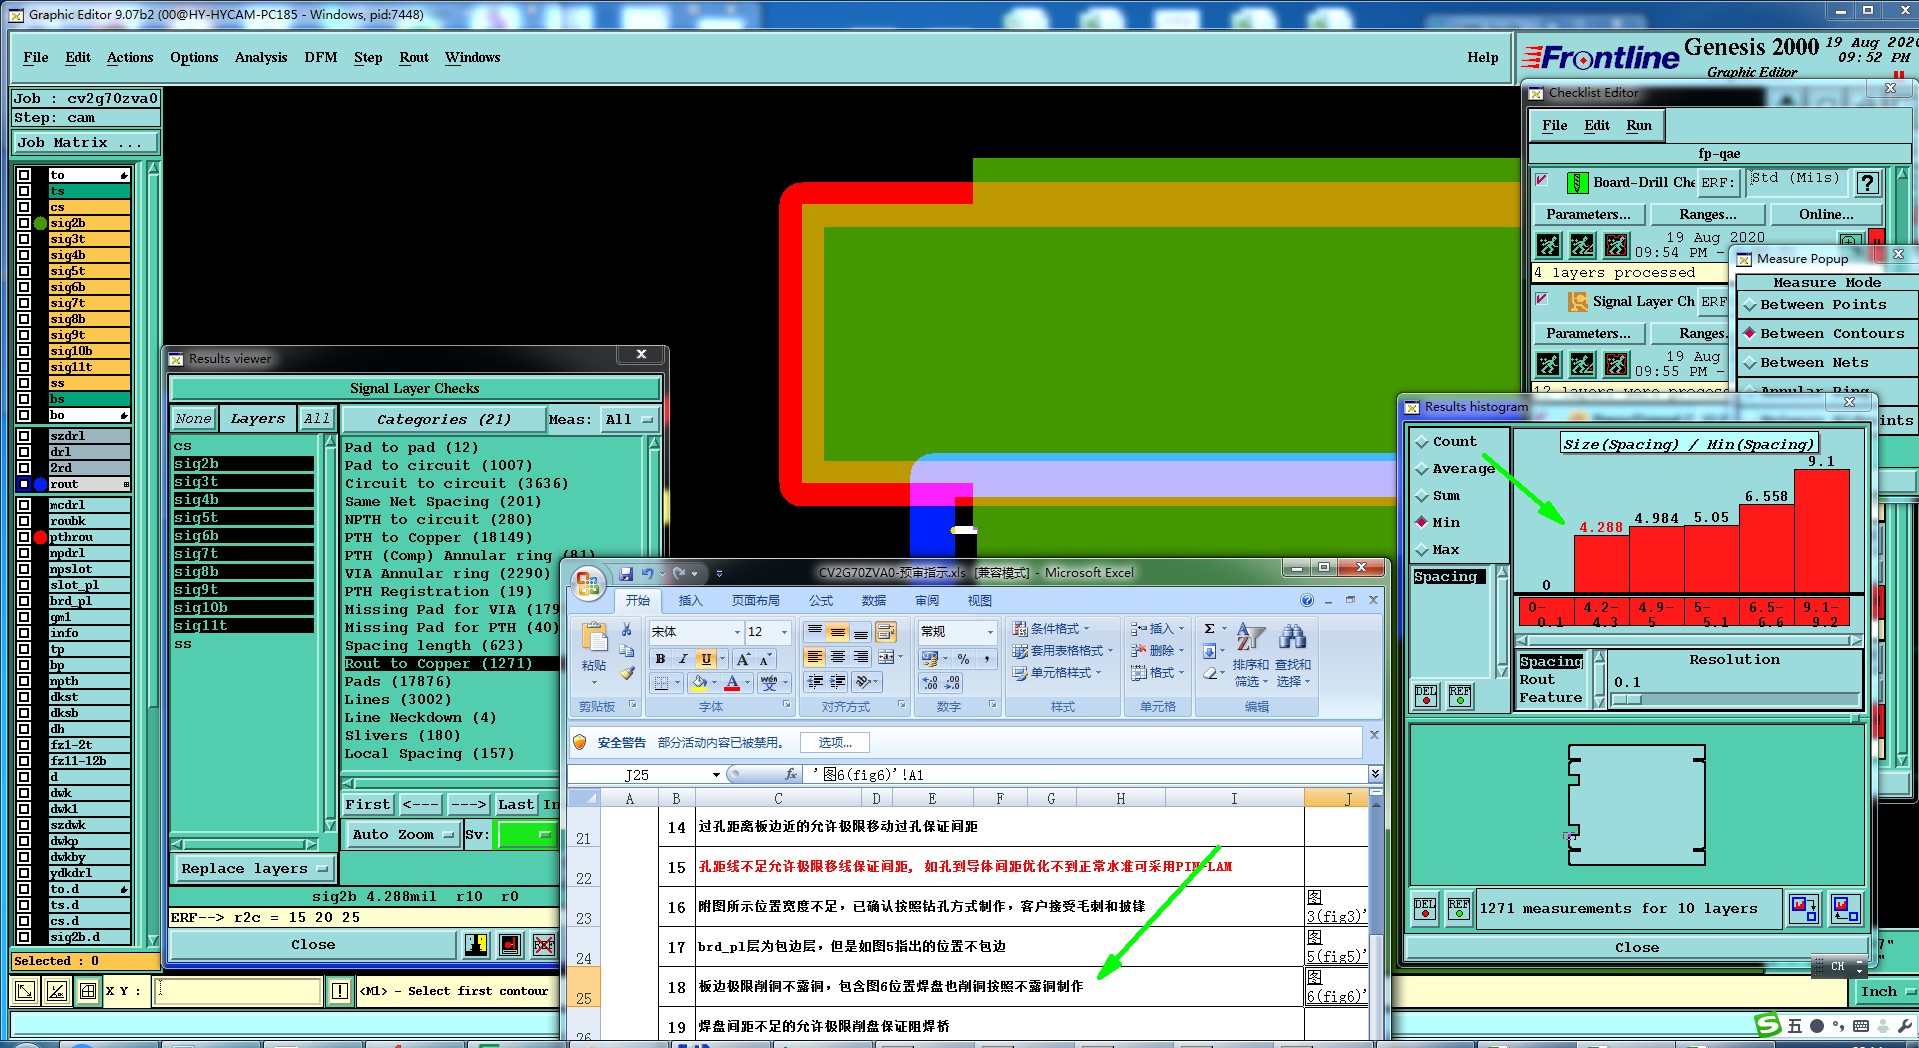Click the crossed-out REF icon in Results viewer

544,944
